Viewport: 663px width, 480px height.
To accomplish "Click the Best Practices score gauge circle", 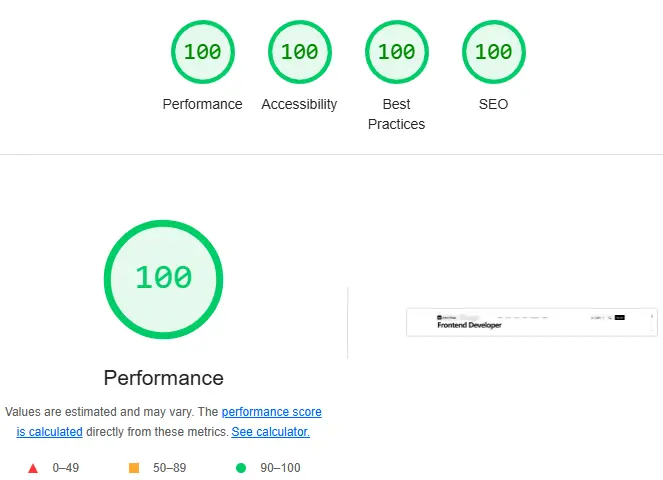I will pos(396,51).
